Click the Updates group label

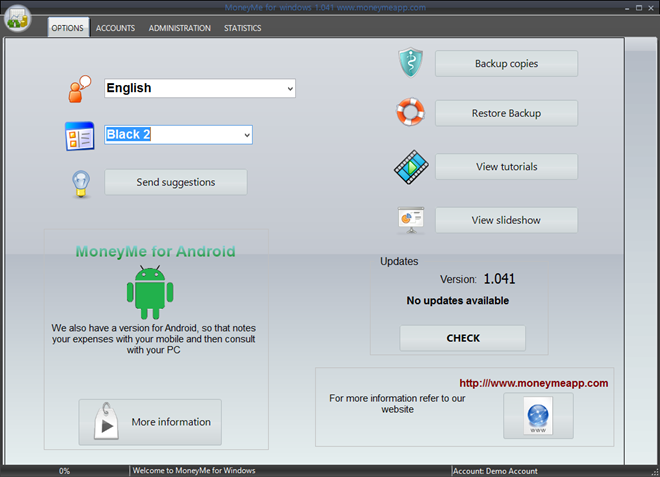[x=399, y=261]
